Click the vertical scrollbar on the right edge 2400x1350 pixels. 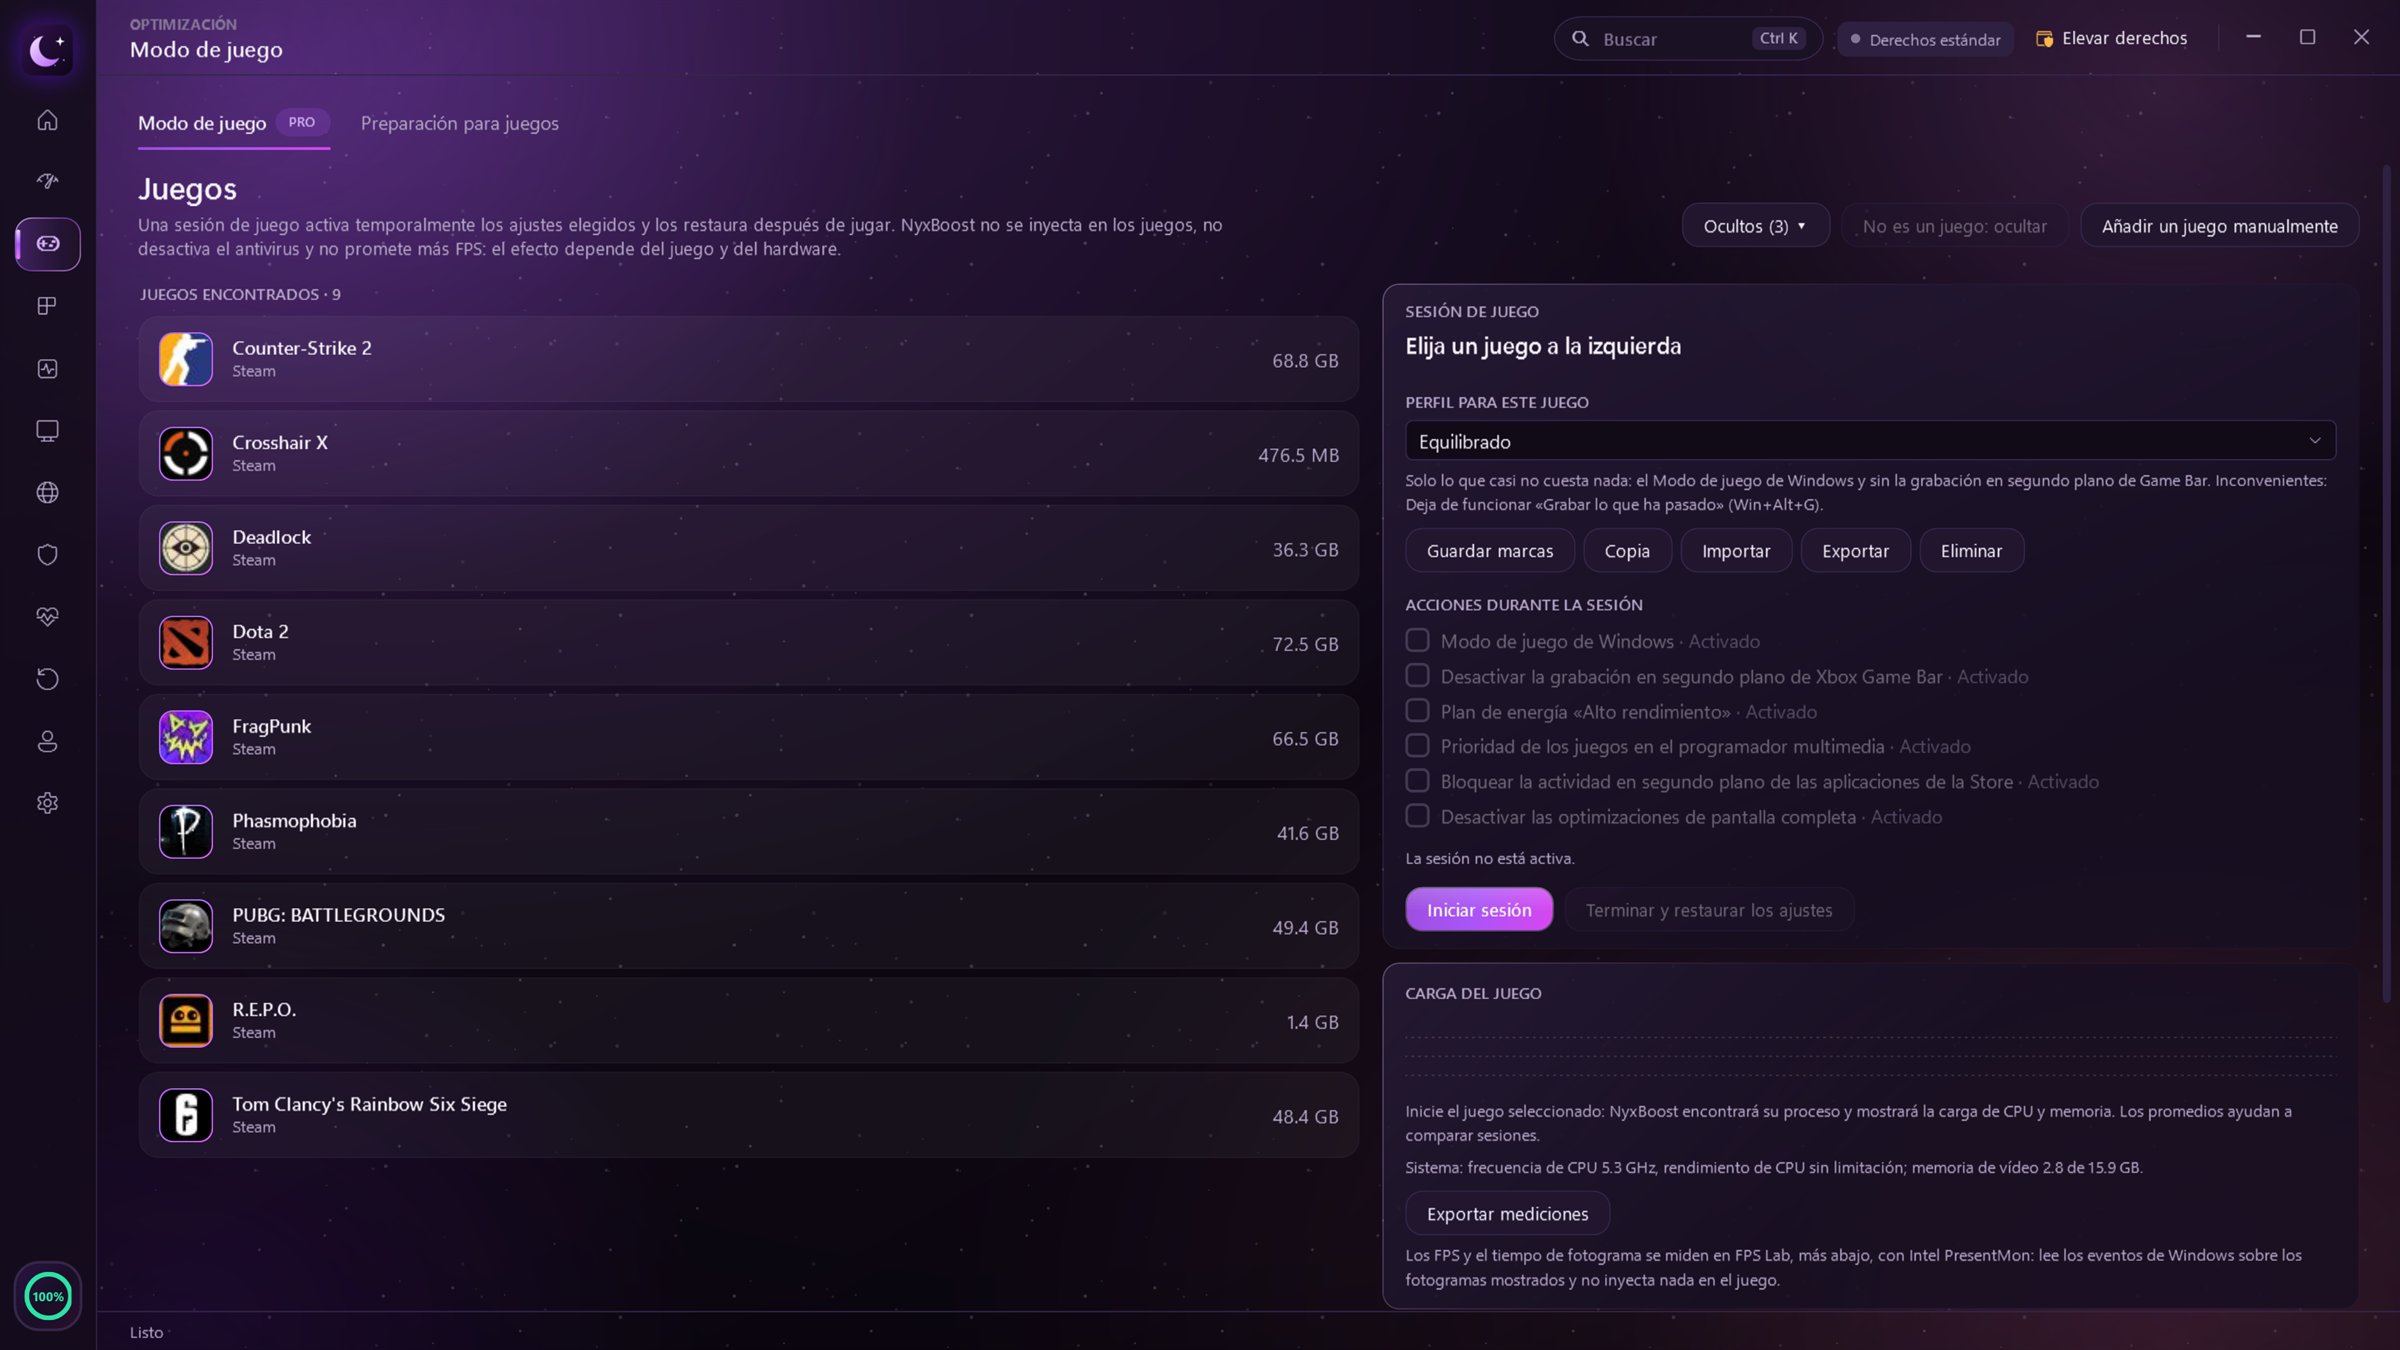coord(2386,585)
